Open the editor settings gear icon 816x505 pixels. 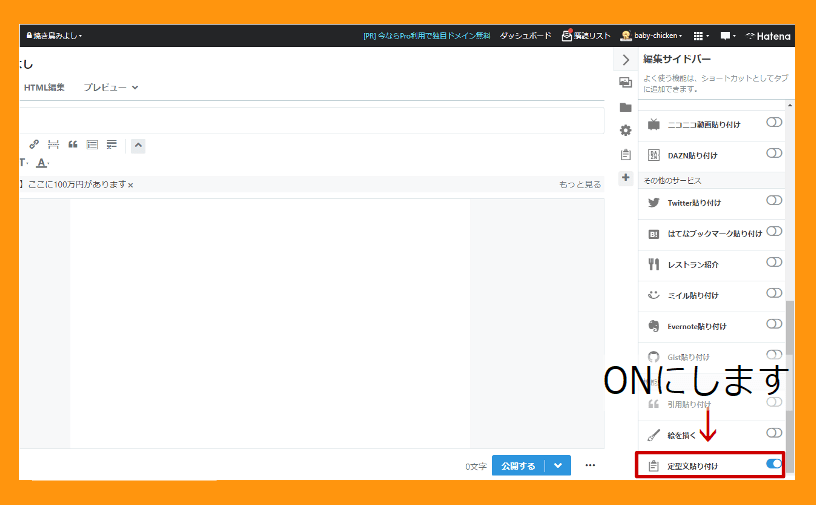[x=626, y=130]
